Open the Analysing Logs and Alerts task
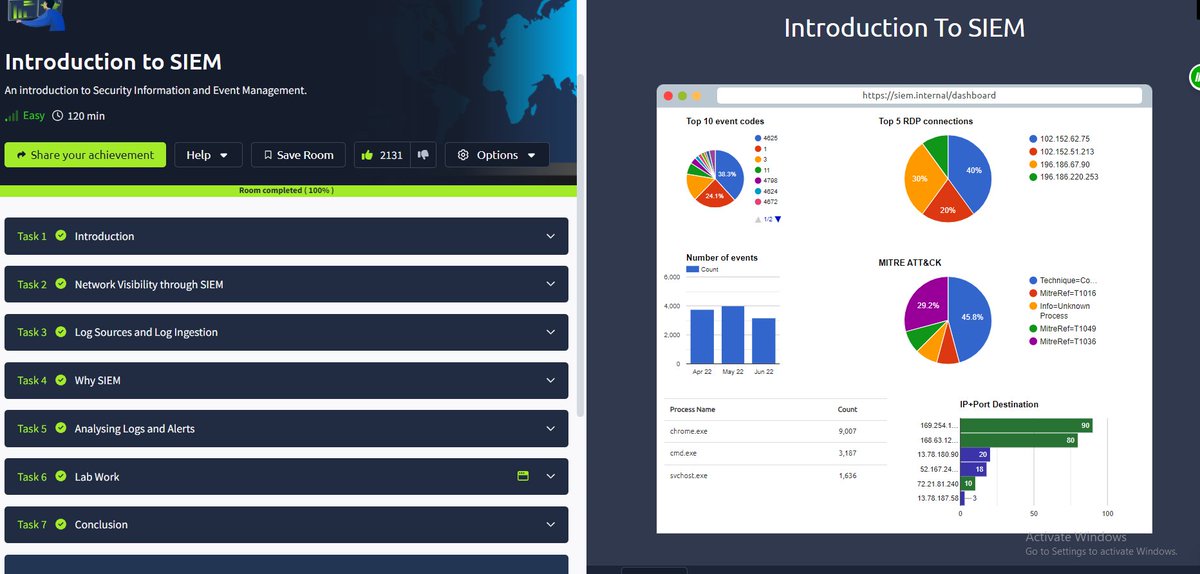The height and width of the screenshot is (574, 1200). [286, 428]
